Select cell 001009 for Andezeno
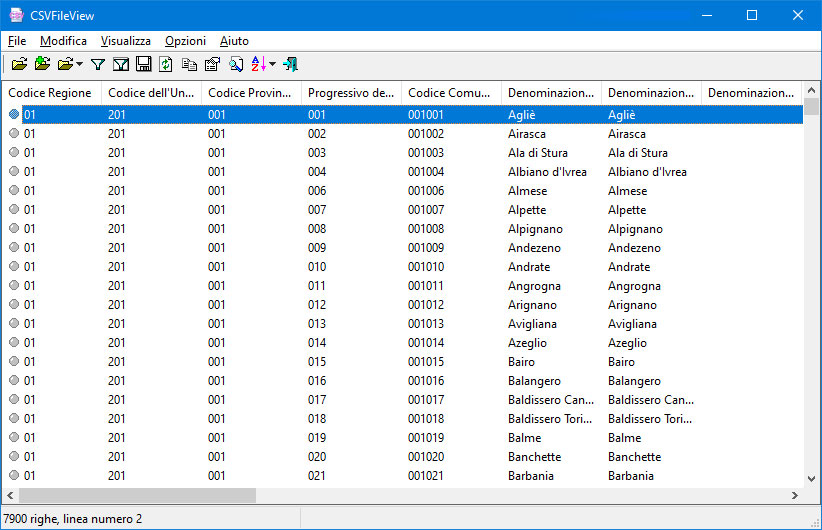The width and height of the screenshot is (822, 530). pos(426,247)
